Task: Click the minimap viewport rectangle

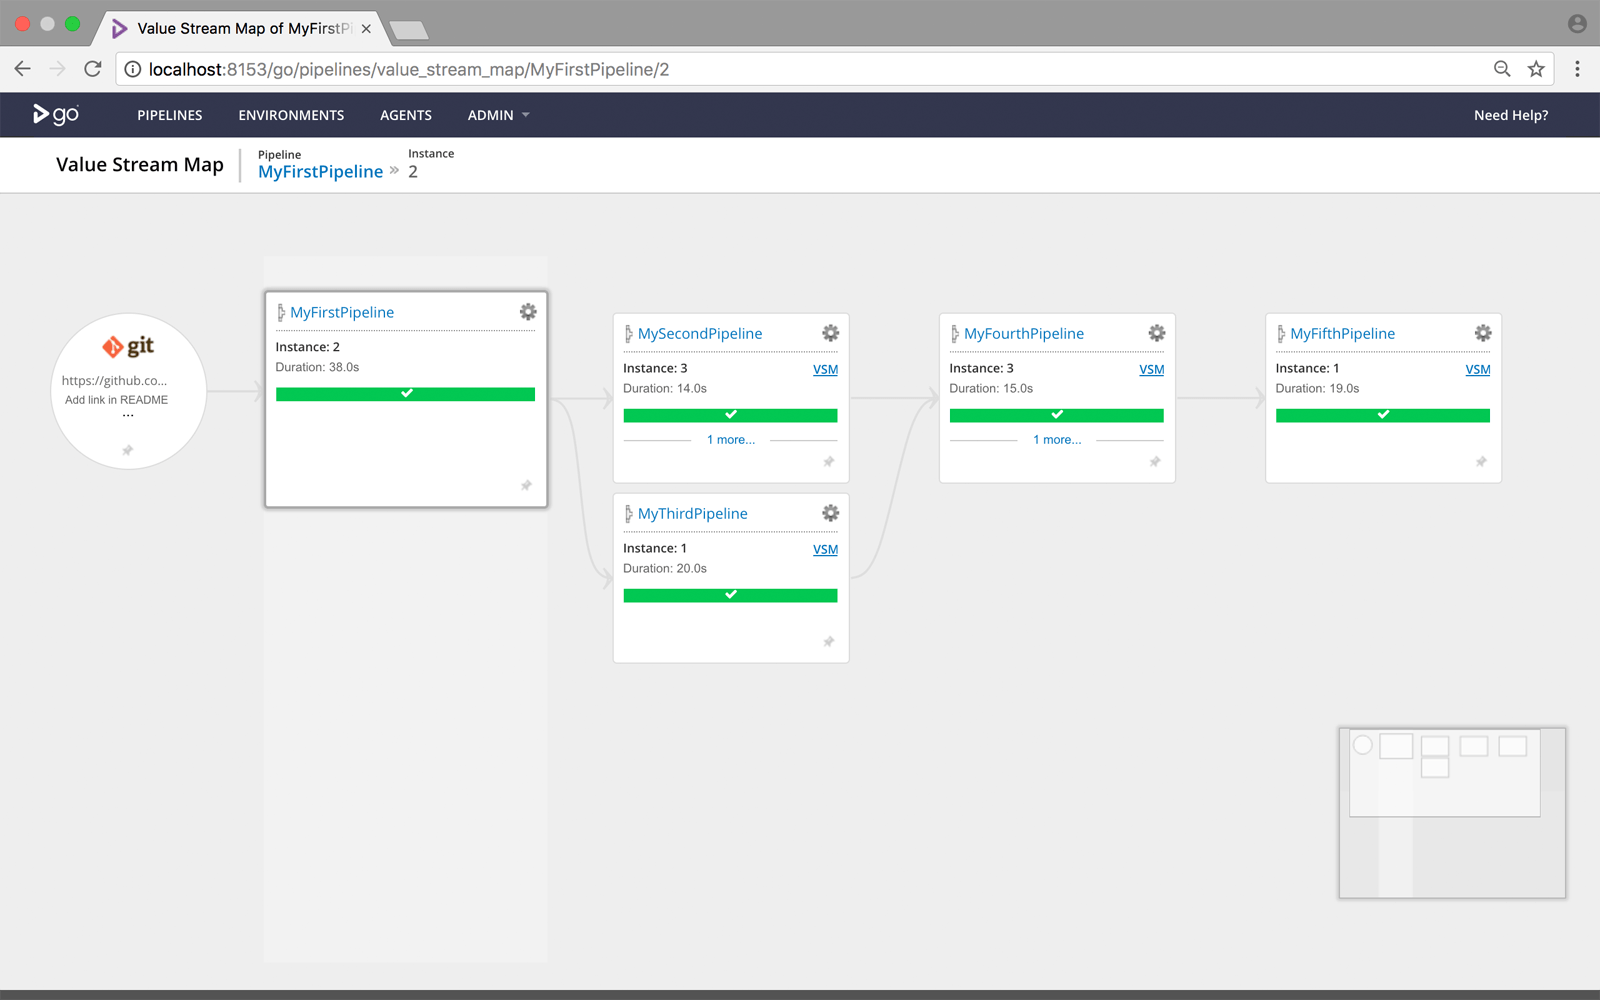Action: point(1444,773)
